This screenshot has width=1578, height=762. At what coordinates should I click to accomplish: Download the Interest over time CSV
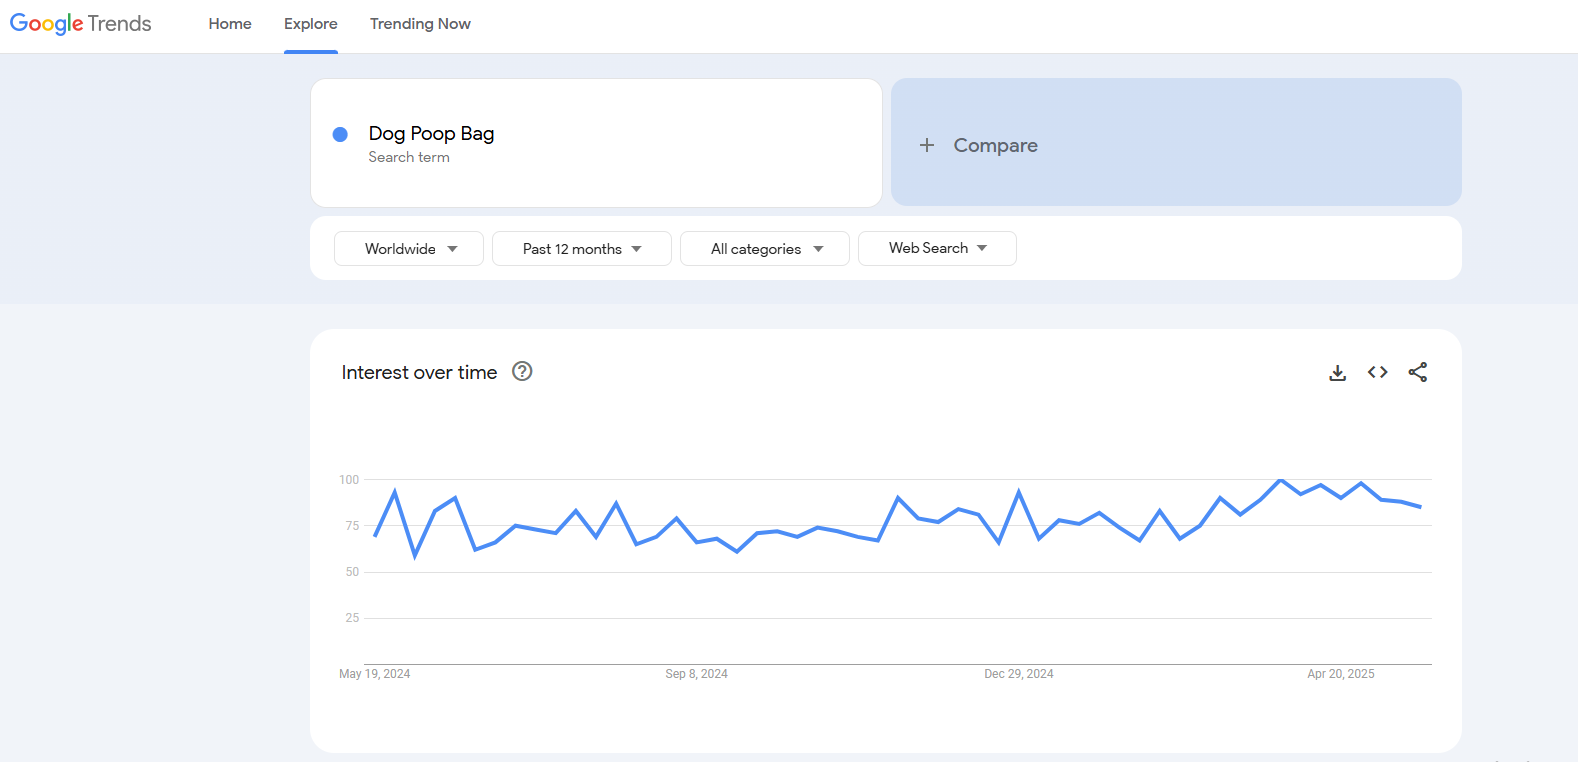coord(1337,372)
